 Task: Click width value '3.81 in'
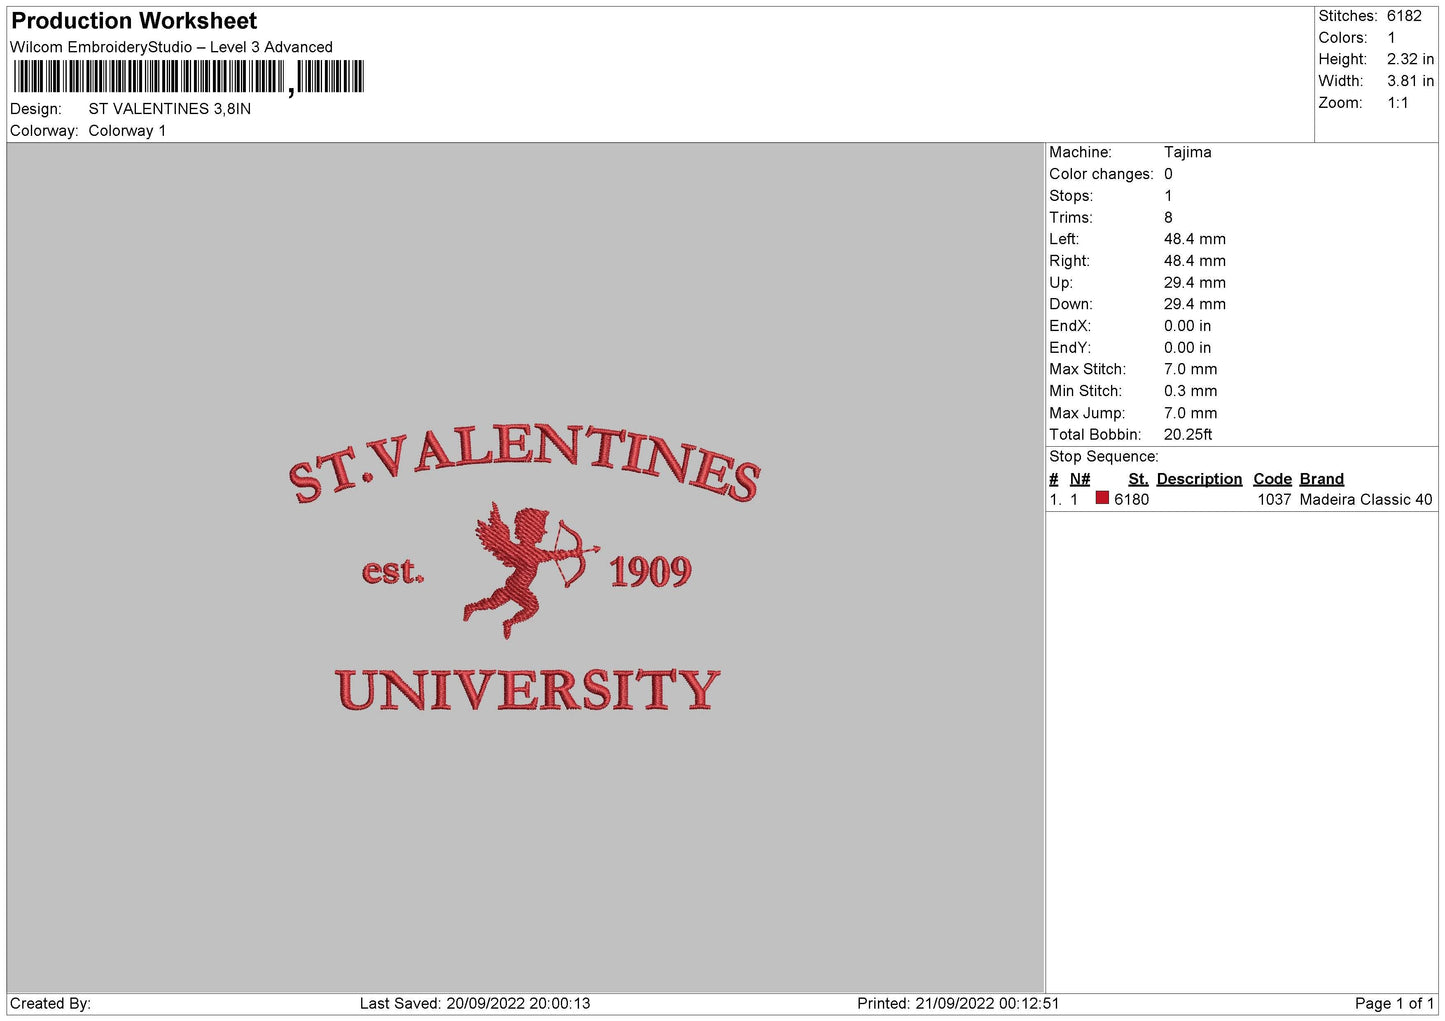coord(1410,81)
